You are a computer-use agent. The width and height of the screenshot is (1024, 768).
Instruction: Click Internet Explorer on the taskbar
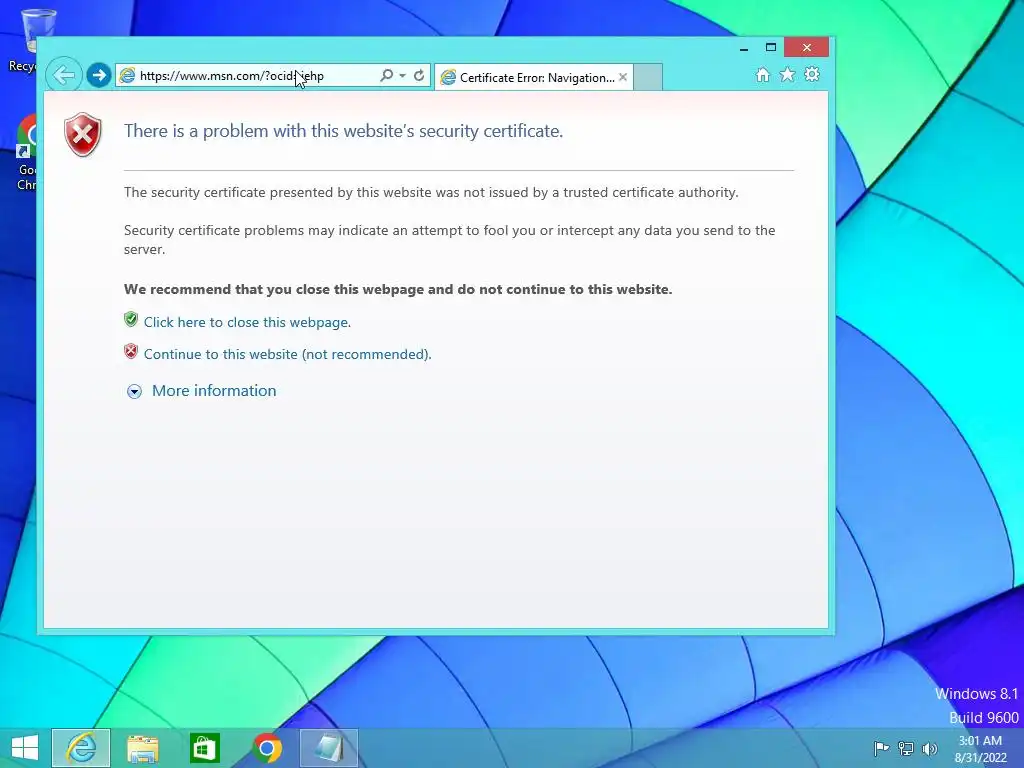tap(81, 748)
